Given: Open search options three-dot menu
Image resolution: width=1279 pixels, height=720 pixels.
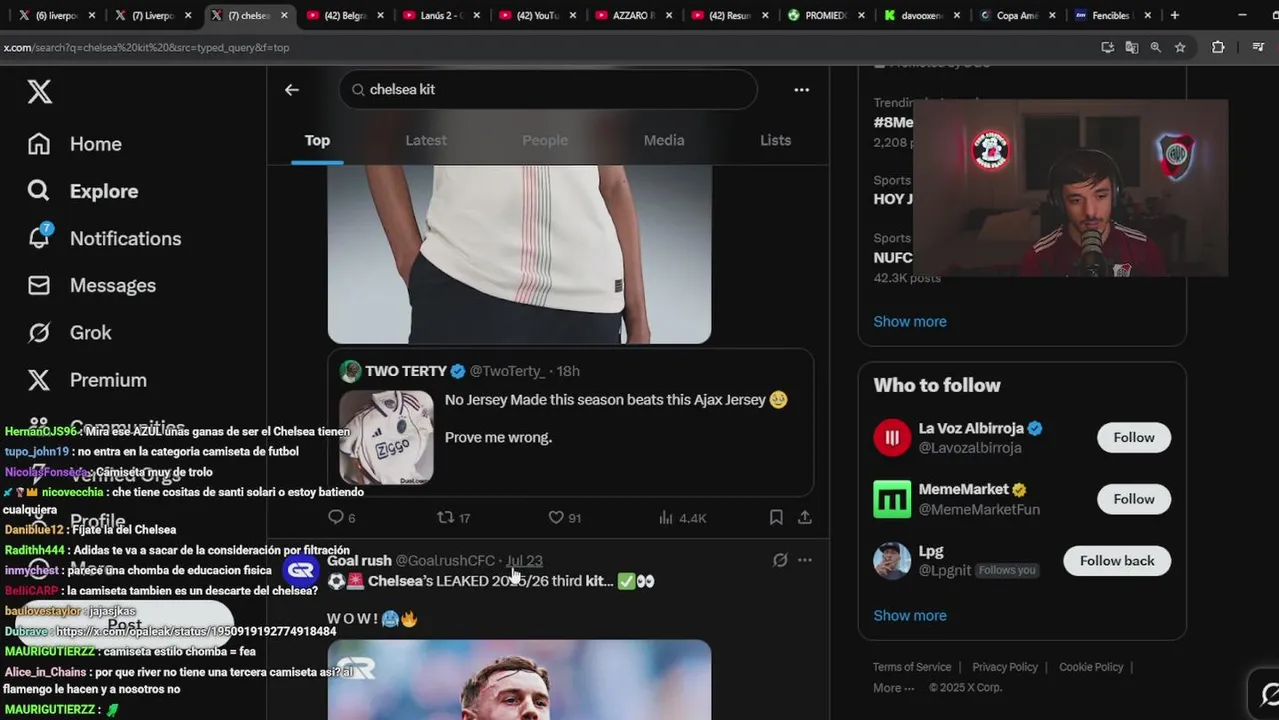Looking at the screenshot, I should [801, 90].
